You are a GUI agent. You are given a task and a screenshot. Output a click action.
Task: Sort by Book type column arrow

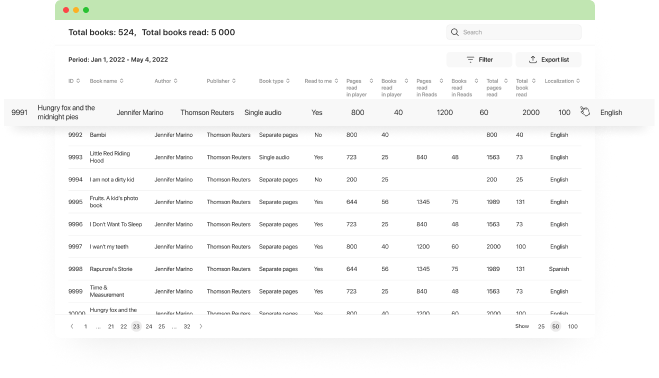(x=288, y=81)
